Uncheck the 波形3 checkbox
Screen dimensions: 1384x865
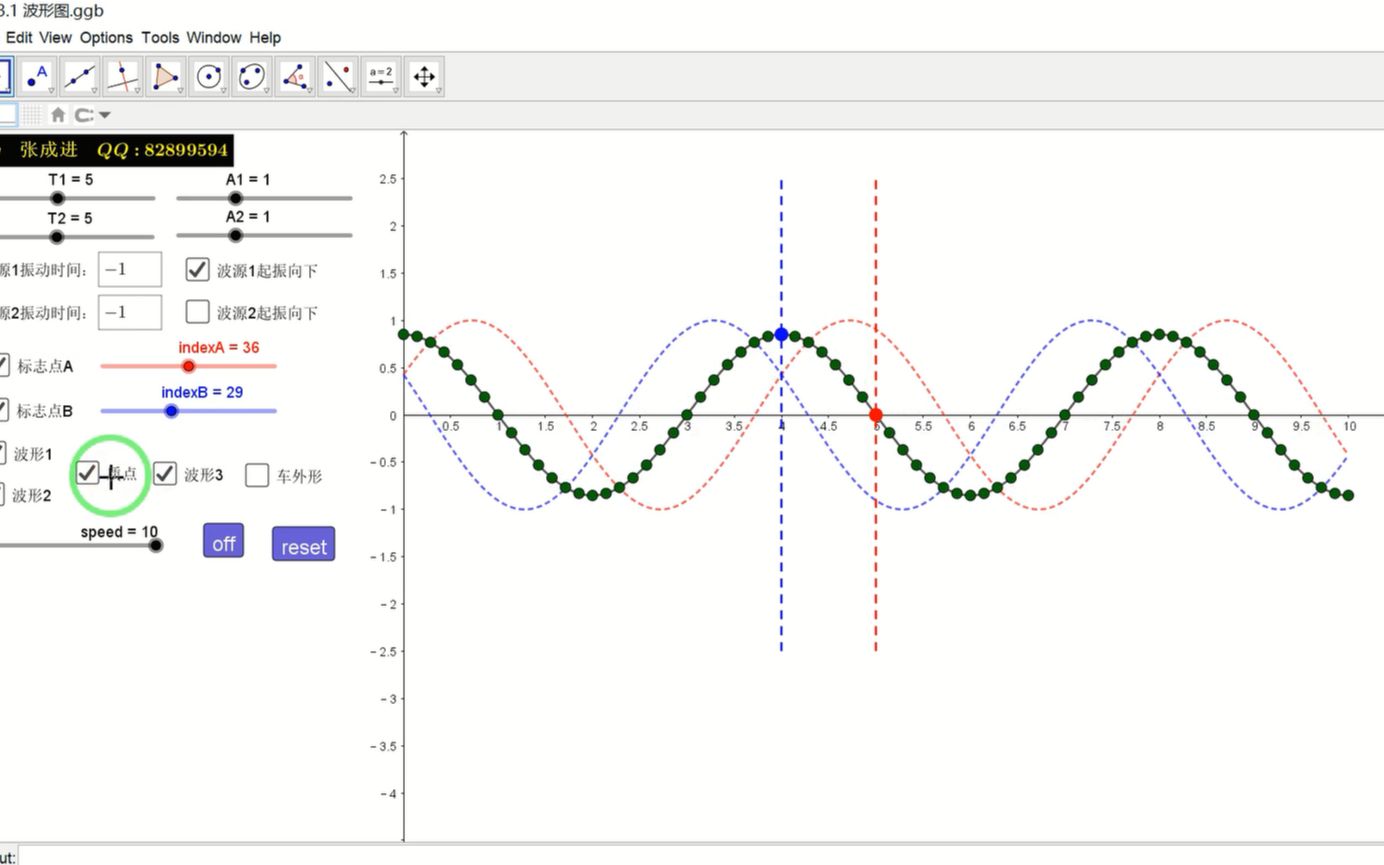click(165, 473)
